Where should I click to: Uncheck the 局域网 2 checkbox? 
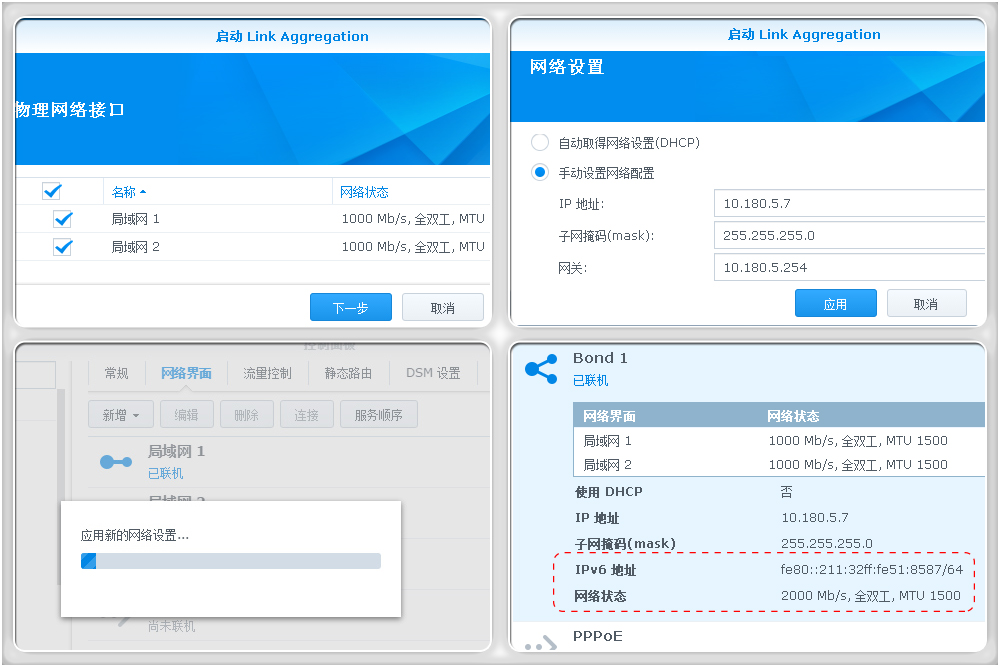coord(63,247)
